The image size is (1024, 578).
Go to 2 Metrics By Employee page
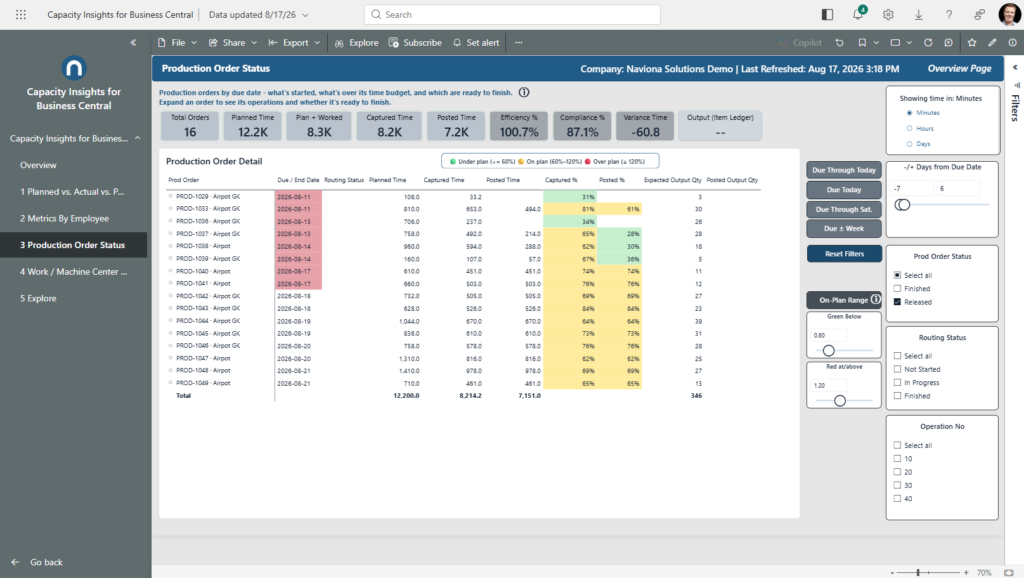point(64,218)
